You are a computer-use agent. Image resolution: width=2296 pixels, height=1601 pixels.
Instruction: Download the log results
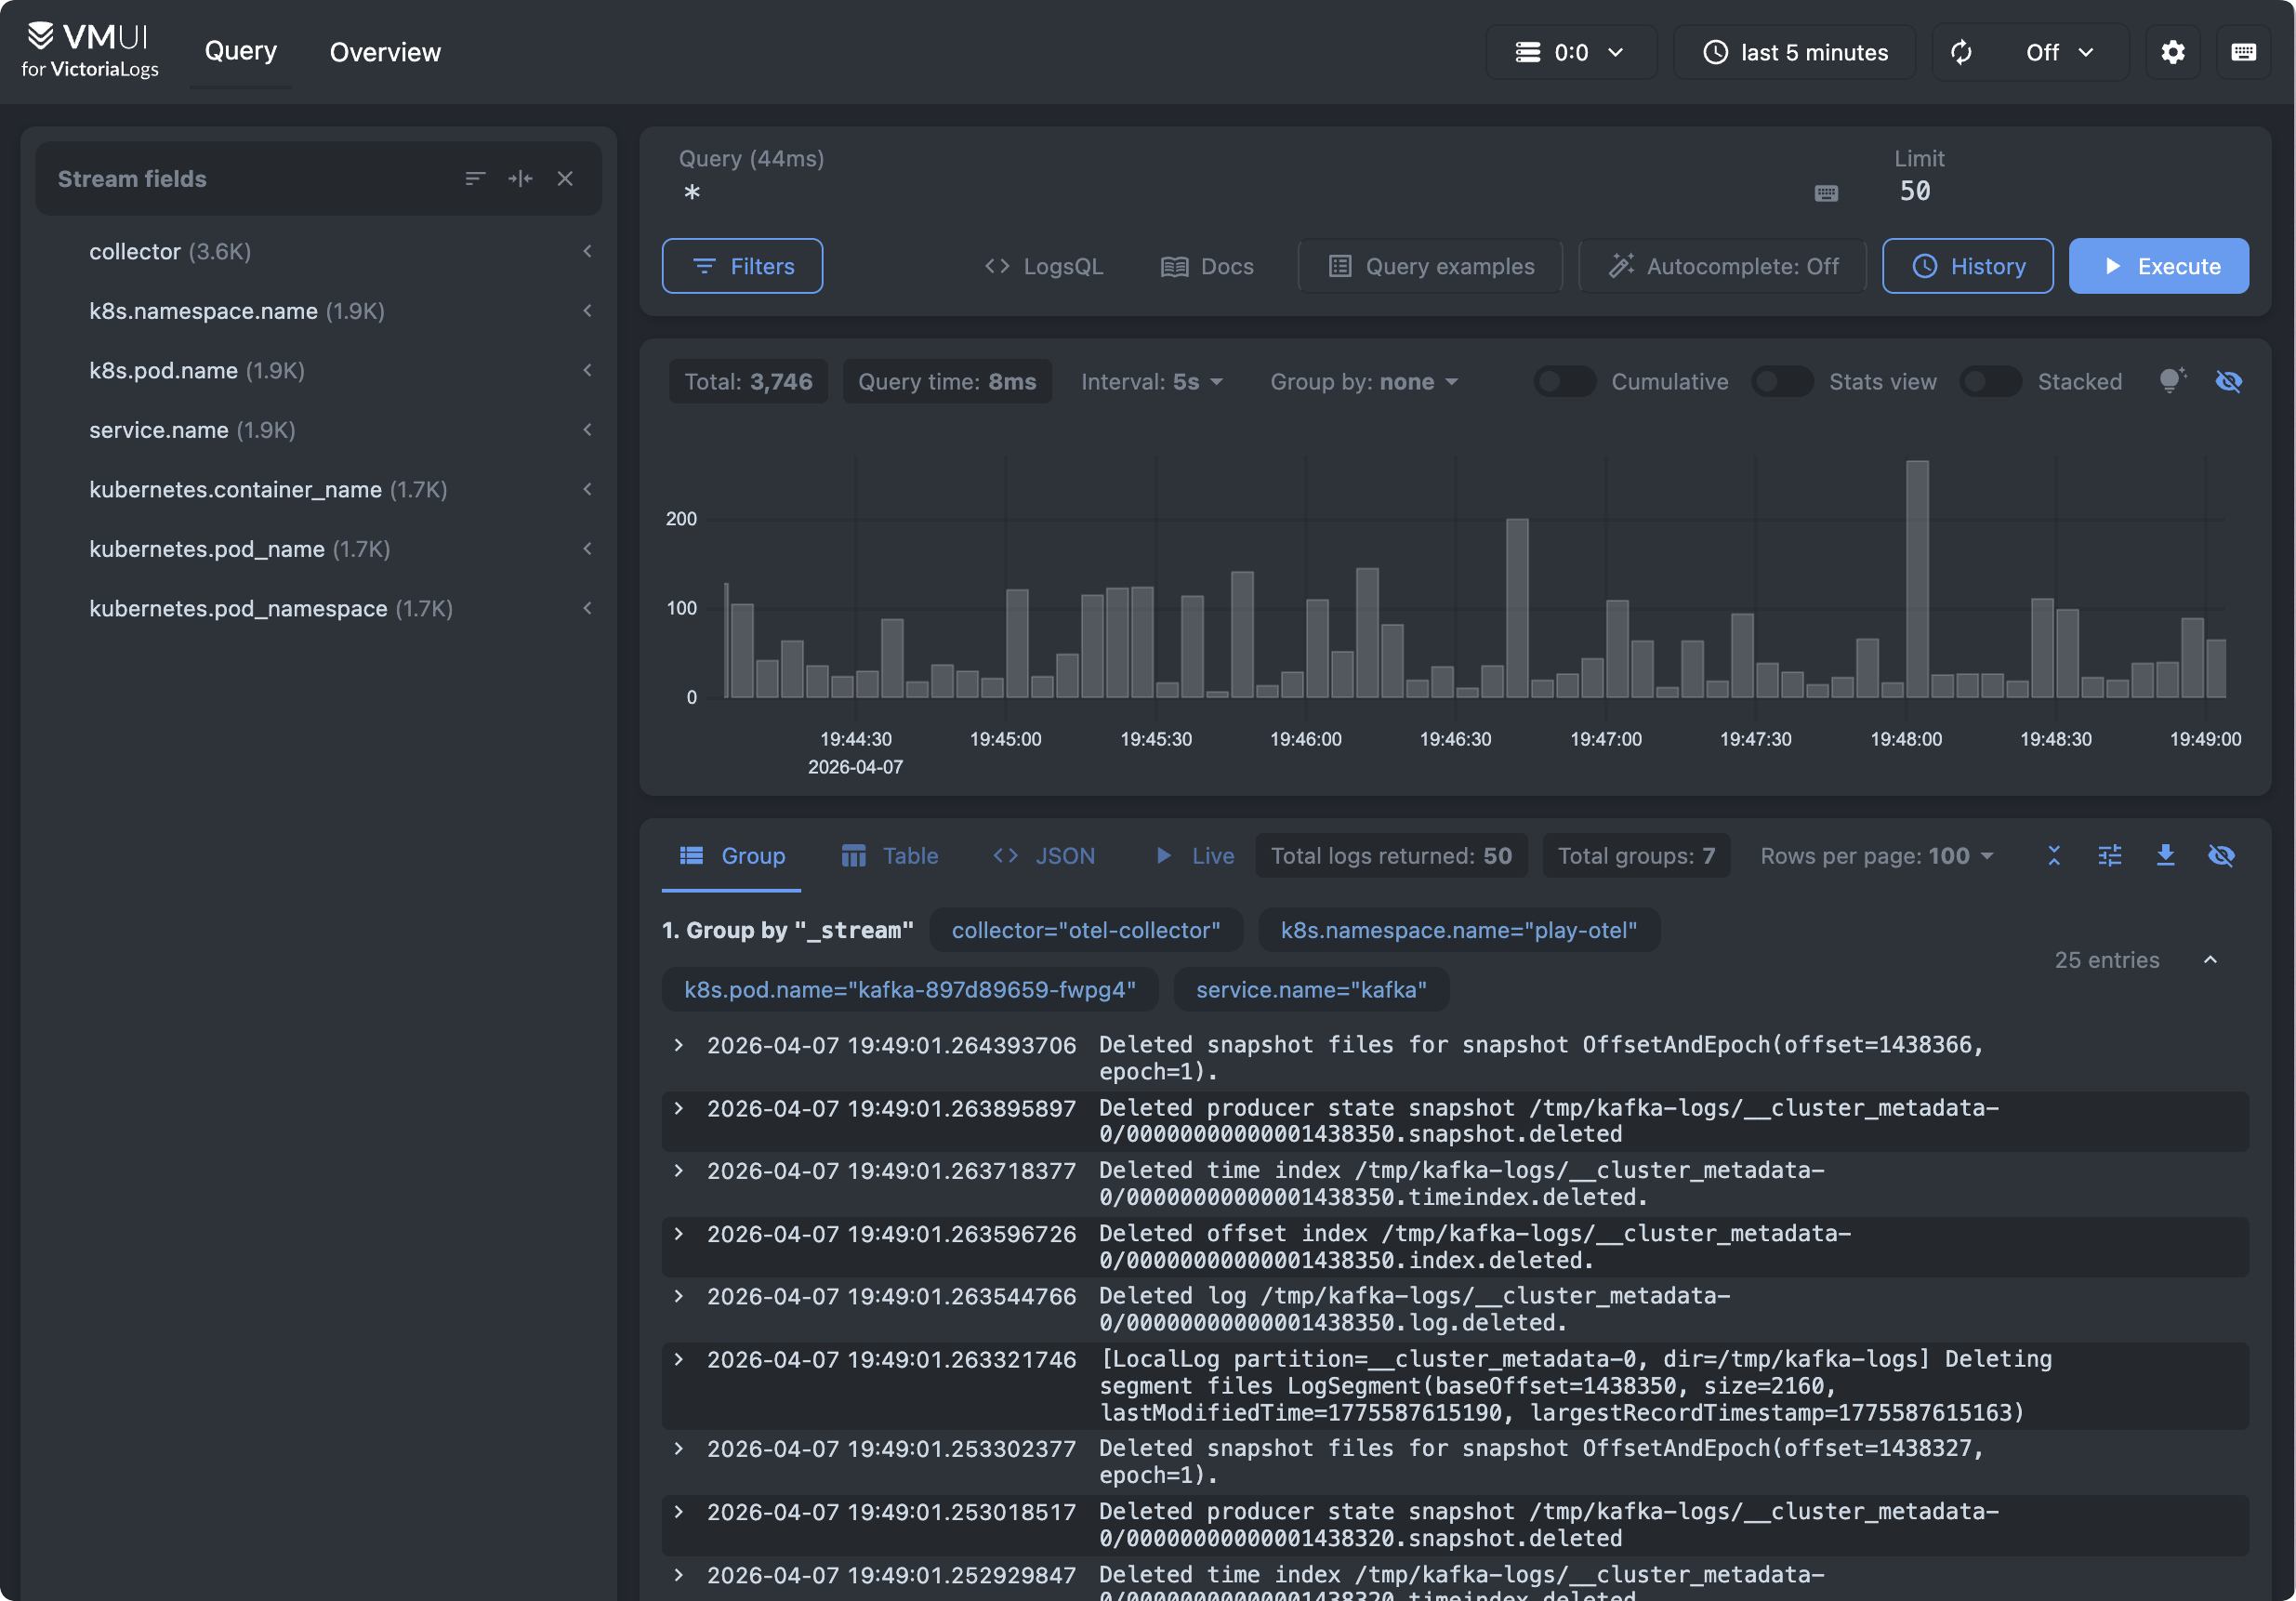tap(2166, 856)
